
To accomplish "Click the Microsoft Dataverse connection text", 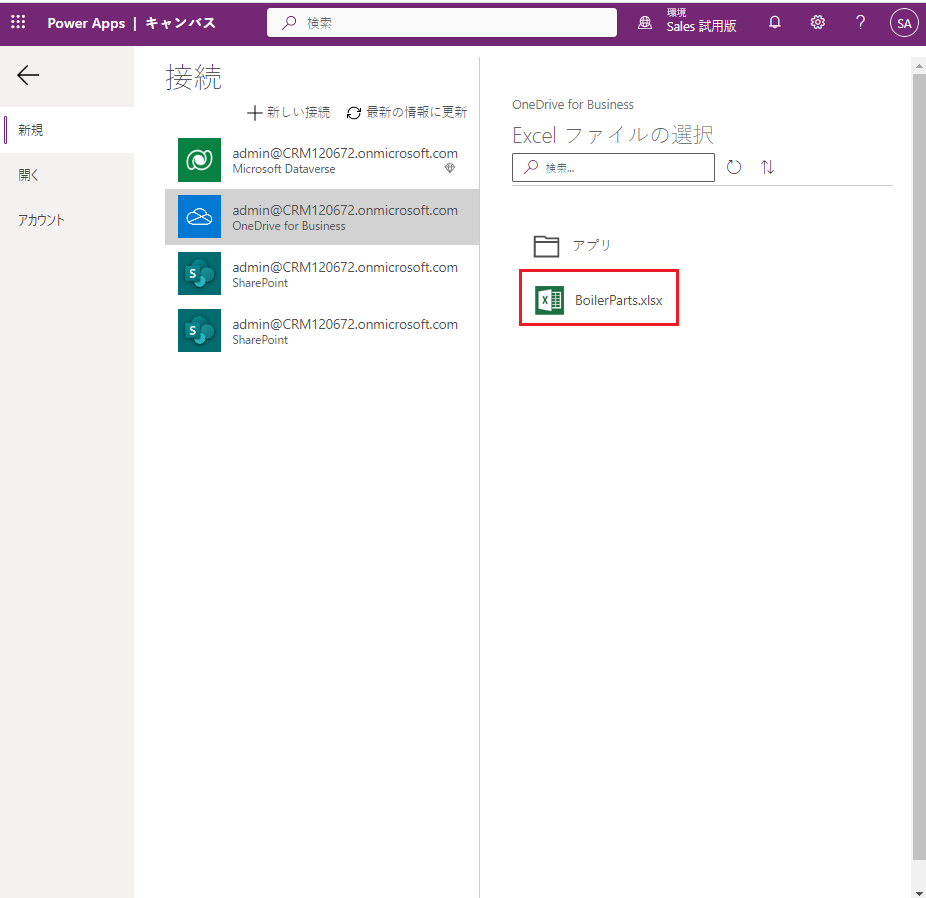I will (283, 169).
